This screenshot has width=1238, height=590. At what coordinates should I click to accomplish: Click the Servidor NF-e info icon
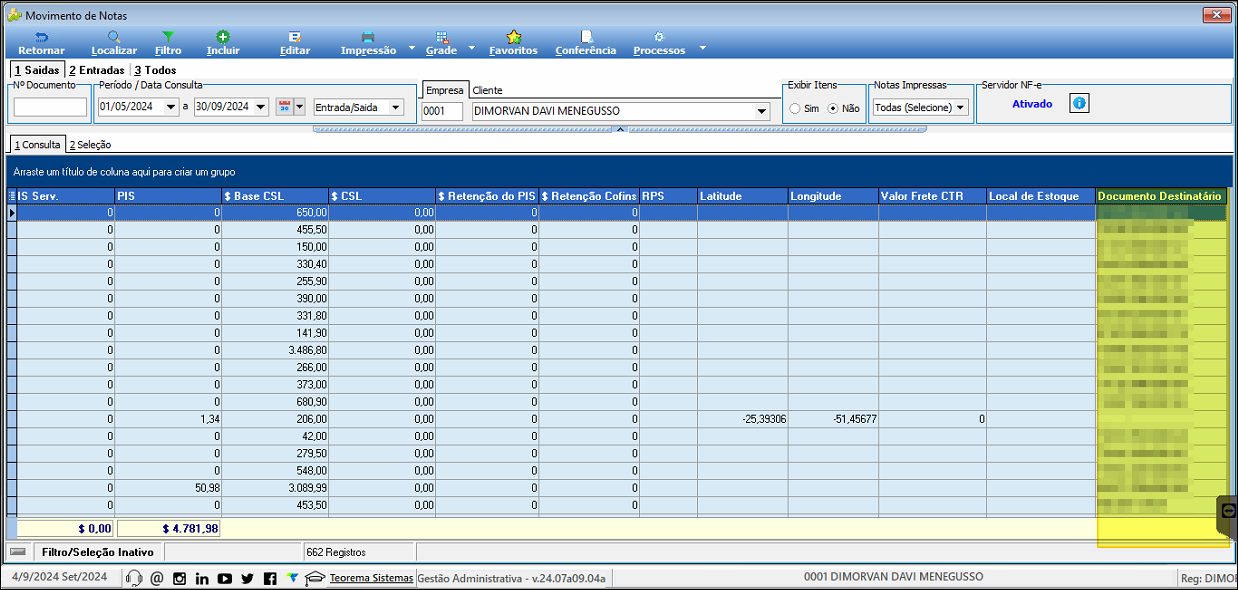(x=1079, y=103)
